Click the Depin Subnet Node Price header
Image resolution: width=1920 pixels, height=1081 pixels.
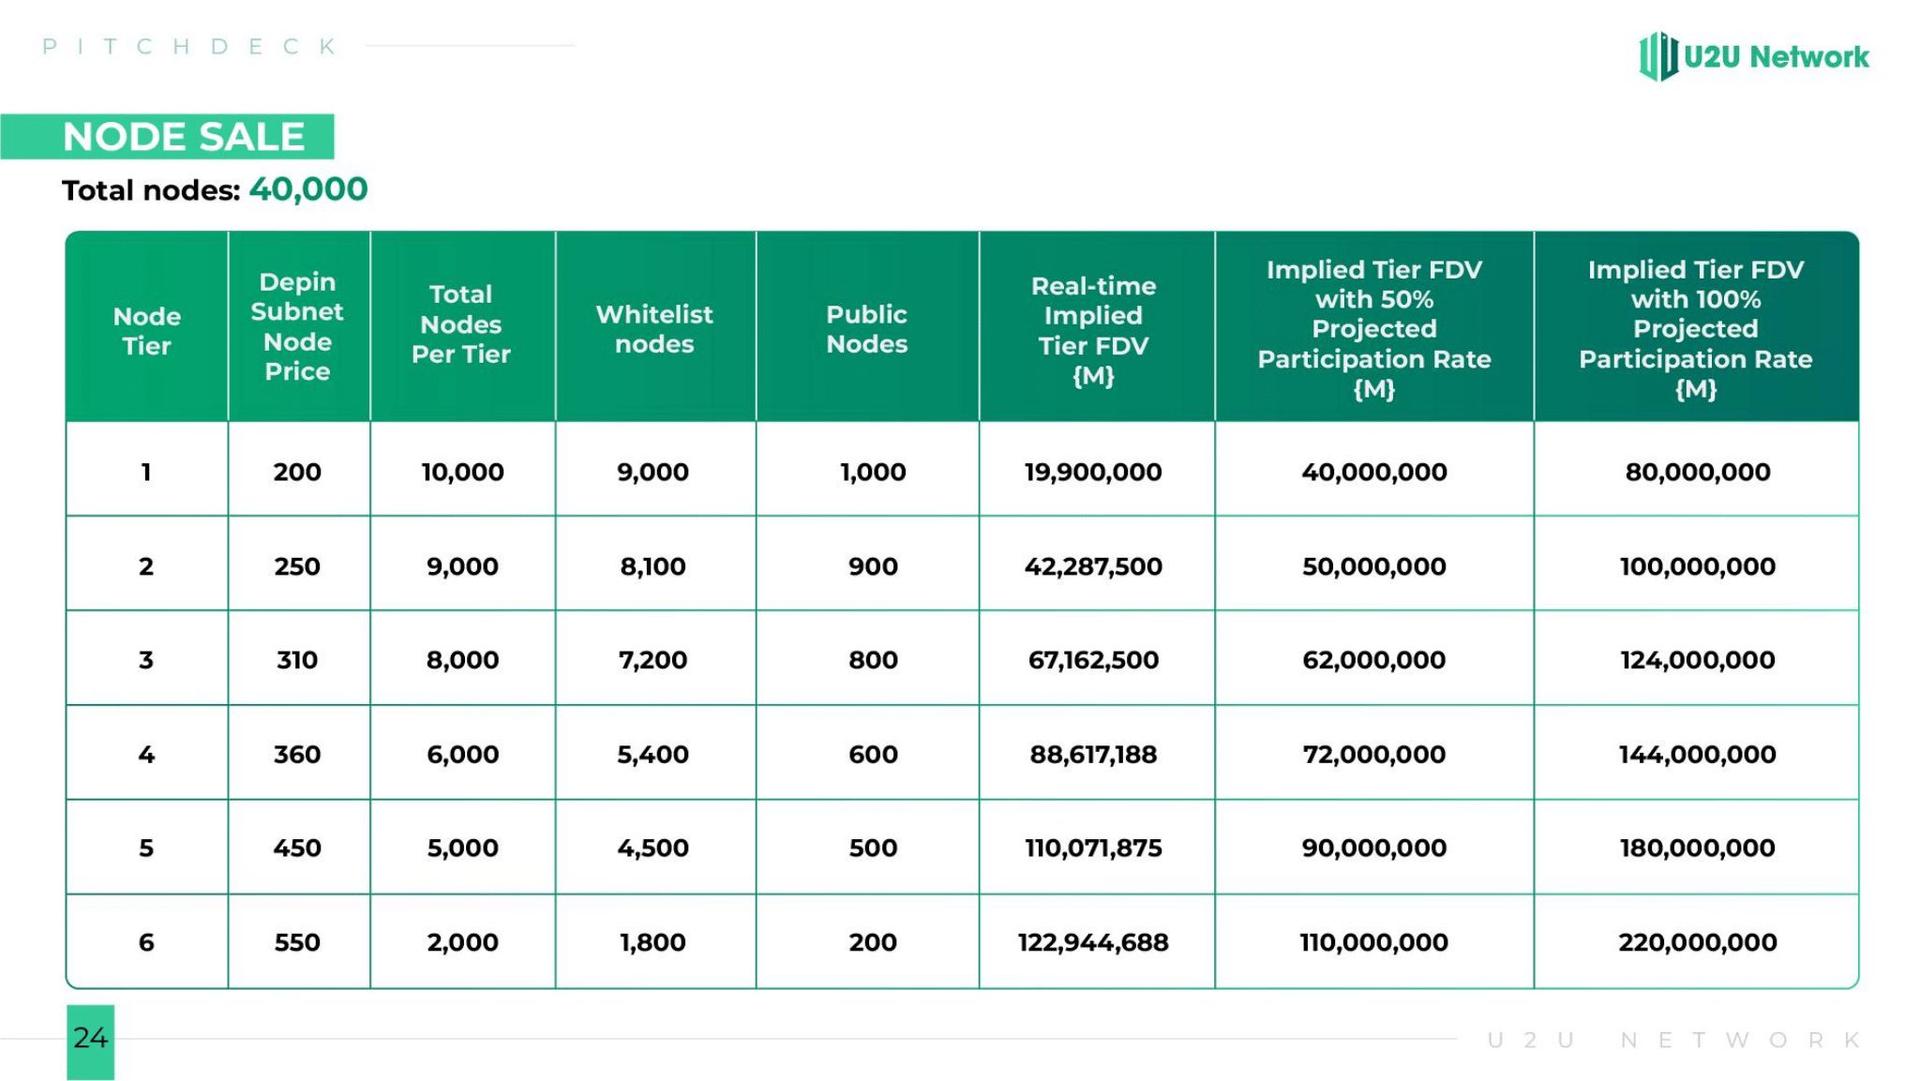point(299,326)
